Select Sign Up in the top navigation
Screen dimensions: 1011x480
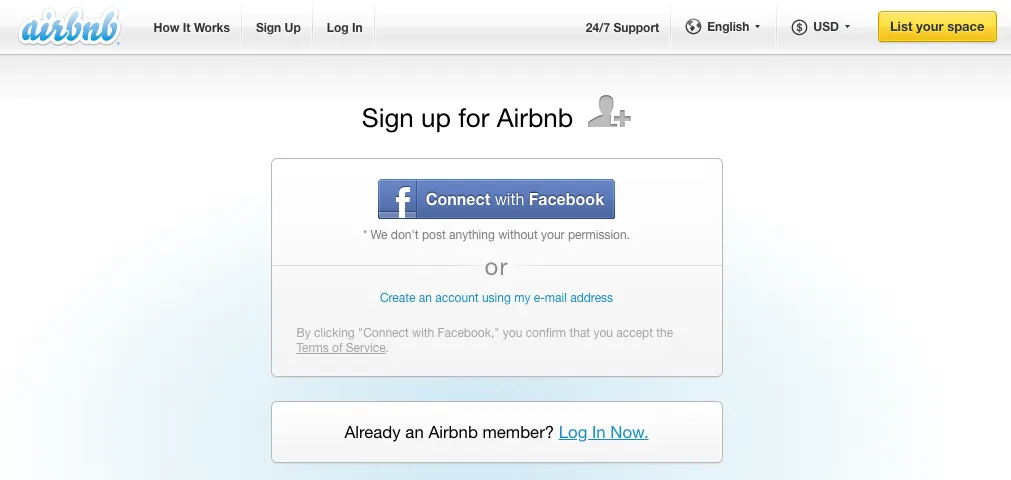[278, 28]
